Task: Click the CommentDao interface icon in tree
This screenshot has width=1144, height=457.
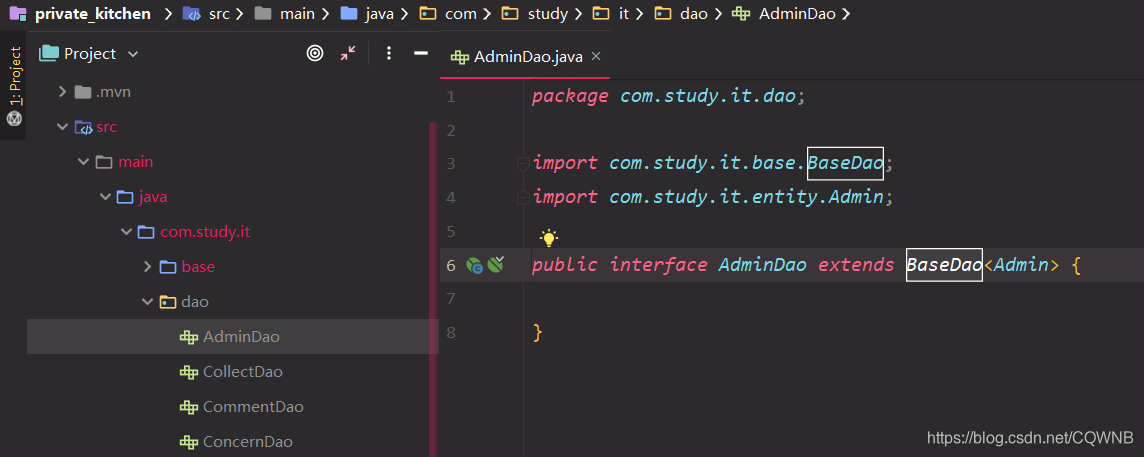Action: pos(189,407)
